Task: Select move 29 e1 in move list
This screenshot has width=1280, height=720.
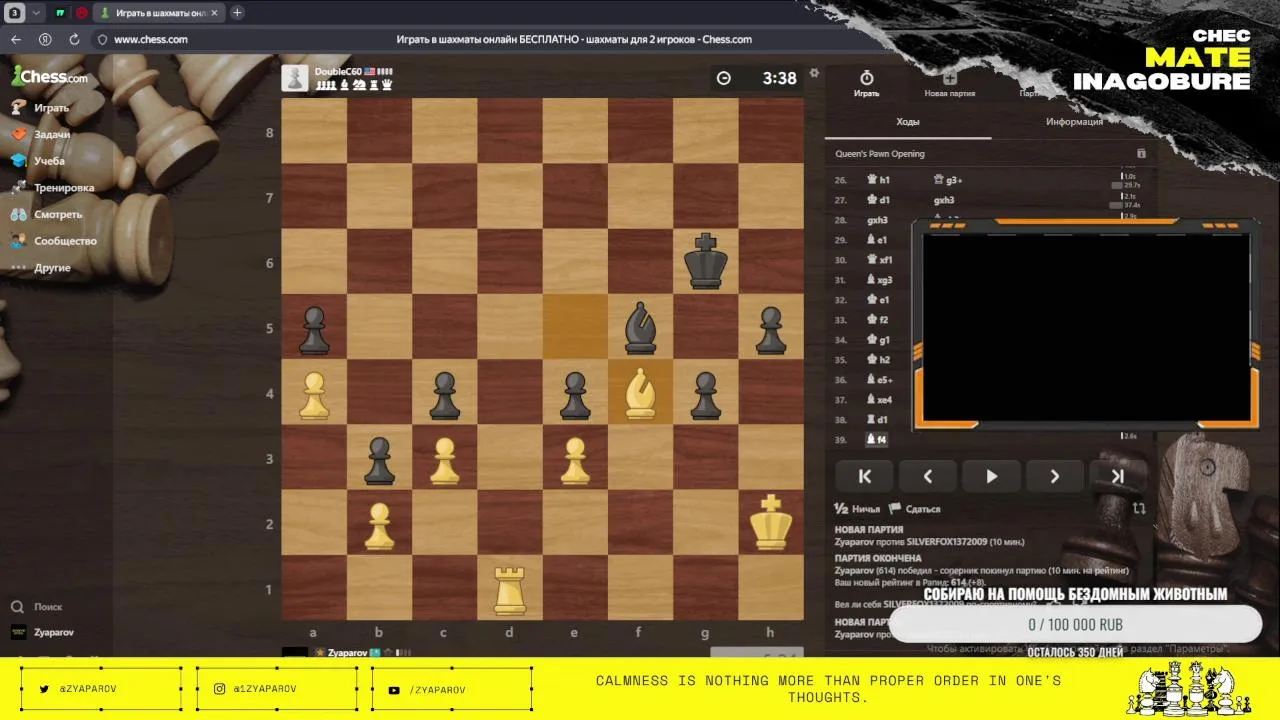Action: point(877,240)
